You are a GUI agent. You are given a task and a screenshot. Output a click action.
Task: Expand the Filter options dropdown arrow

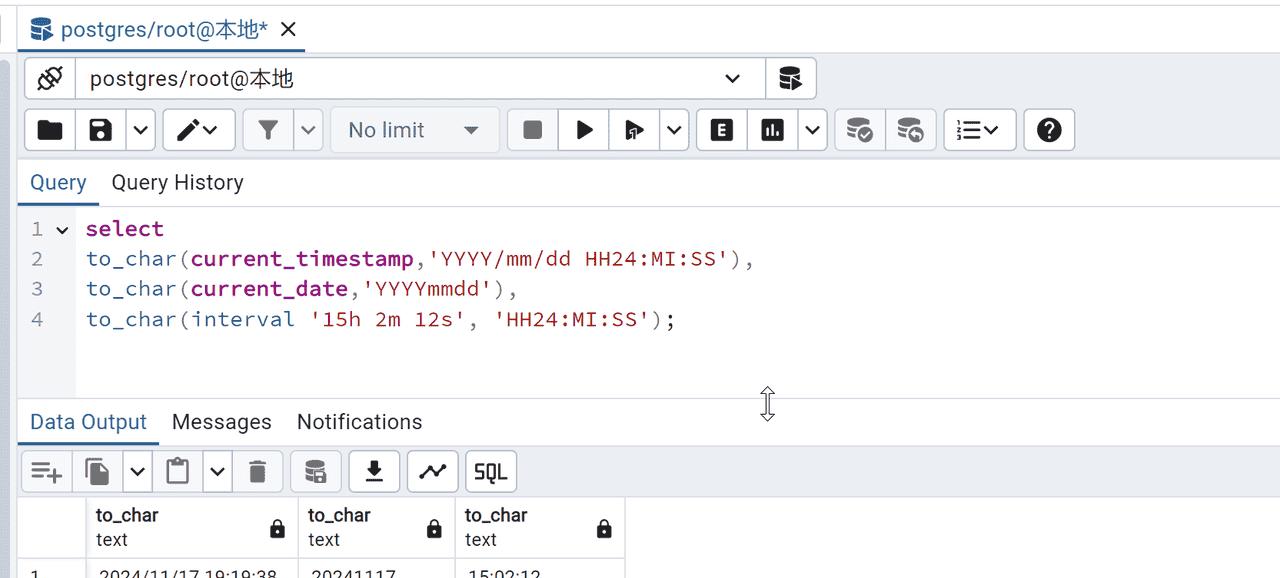click(x=308, y=130)
